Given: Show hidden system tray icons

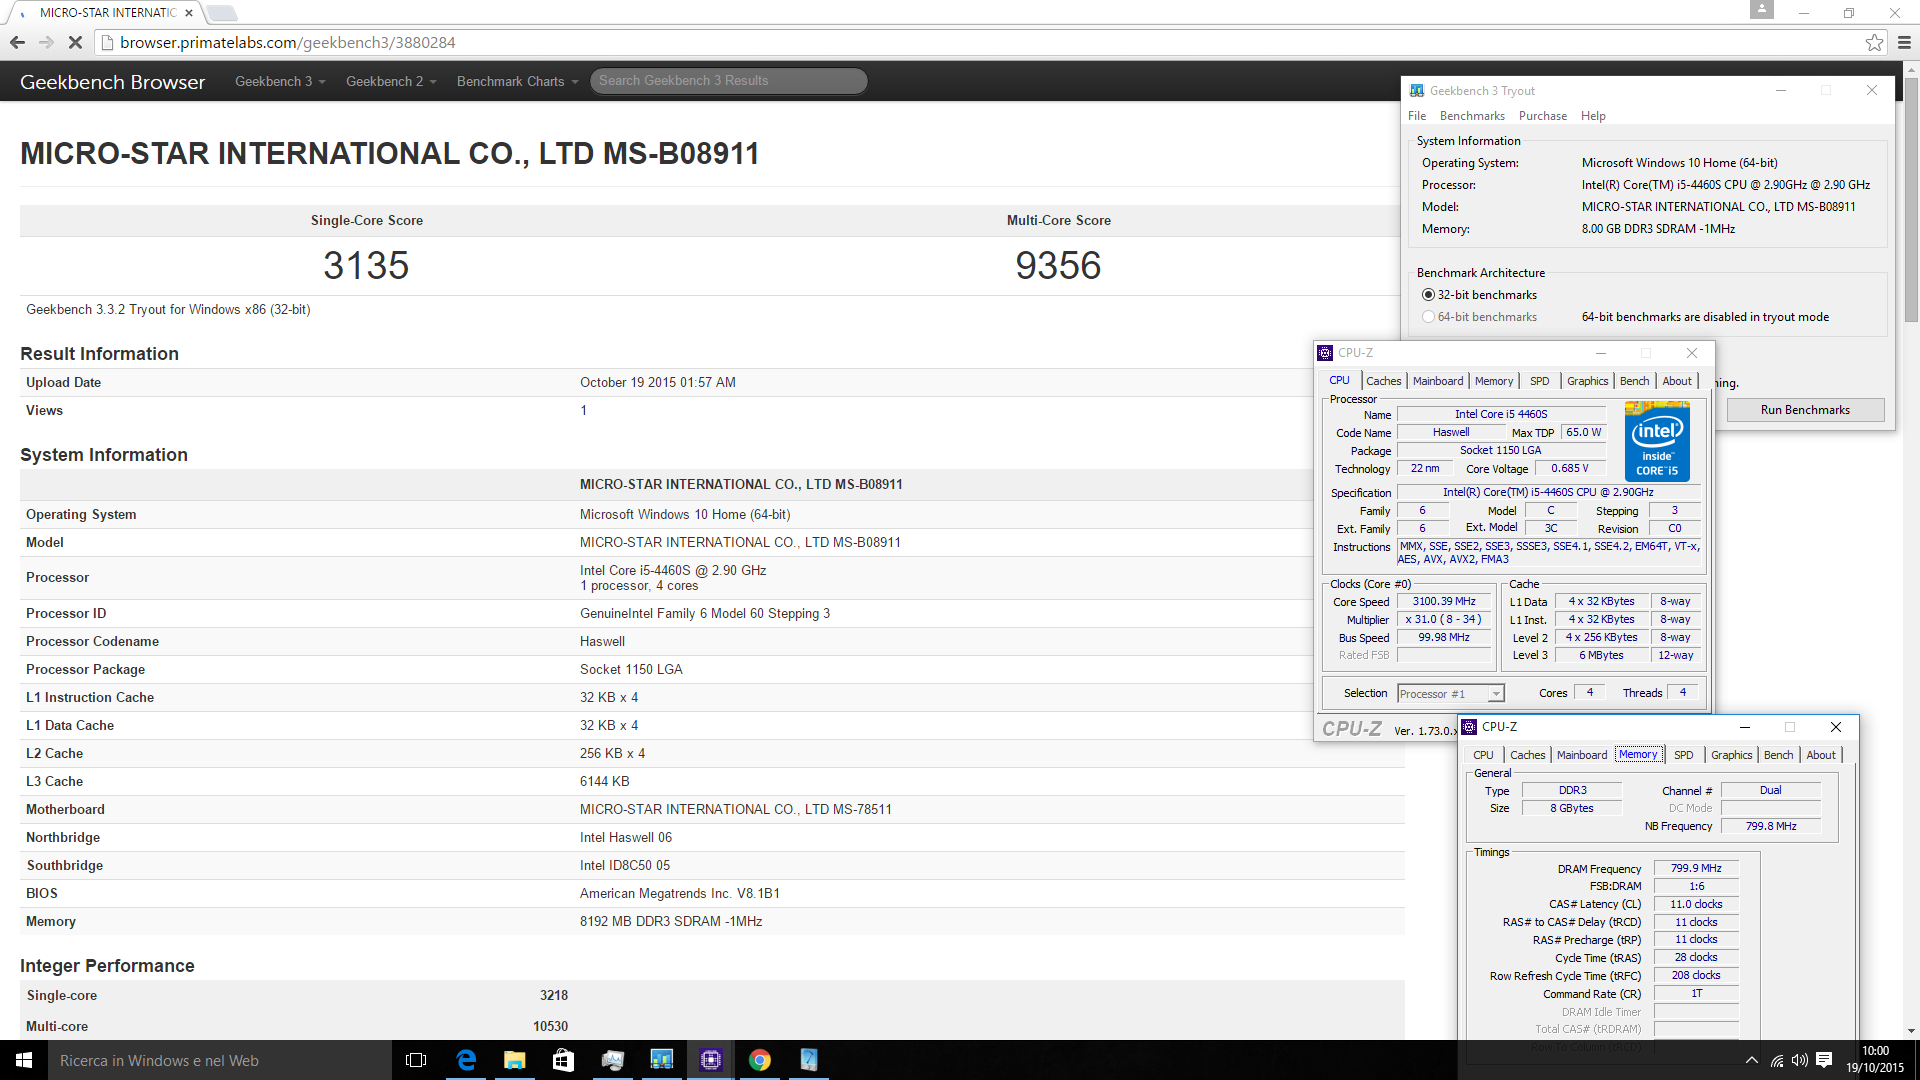Looking at the screenshot, I should coord(1751,1060).
